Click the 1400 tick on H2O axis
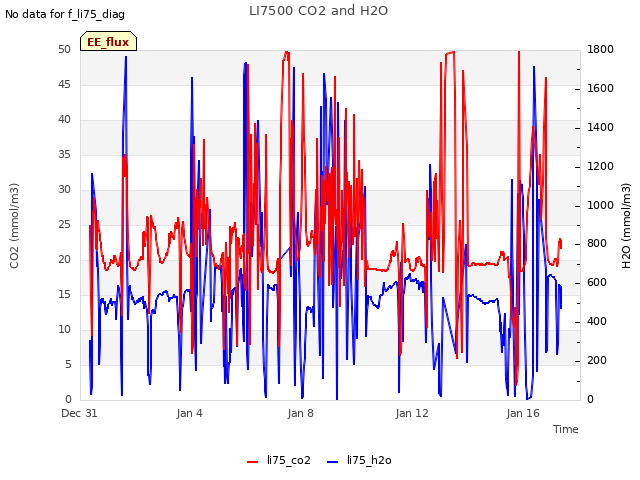 (600, 127)
